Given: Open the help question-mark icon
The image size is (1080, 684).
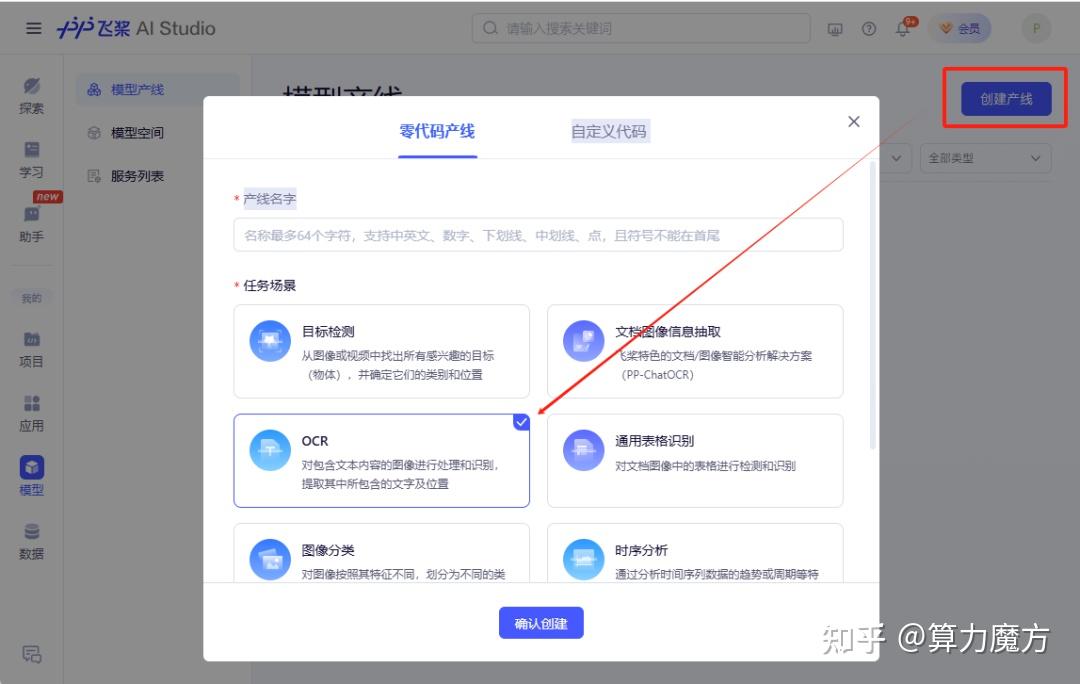Looking at the screenshot, I should point(868,29).
